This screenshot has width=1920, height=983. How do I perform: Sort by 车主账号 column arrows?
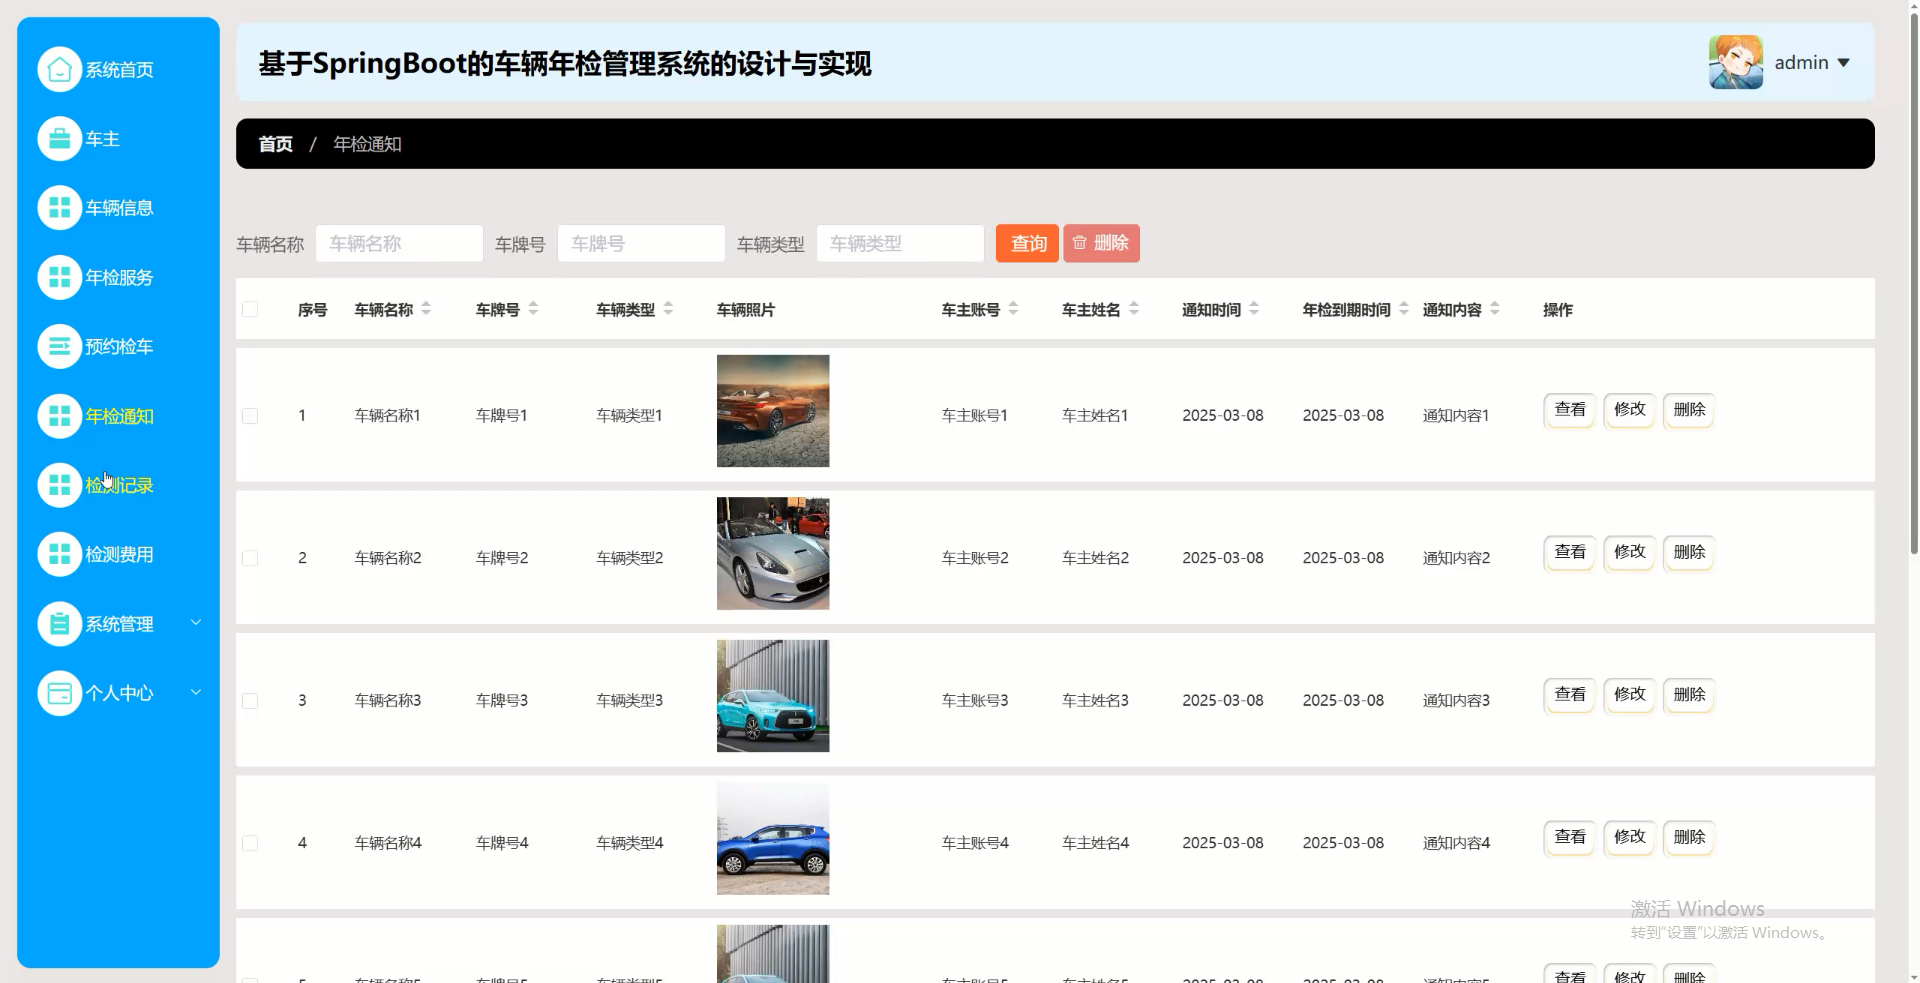[1013, 309]
